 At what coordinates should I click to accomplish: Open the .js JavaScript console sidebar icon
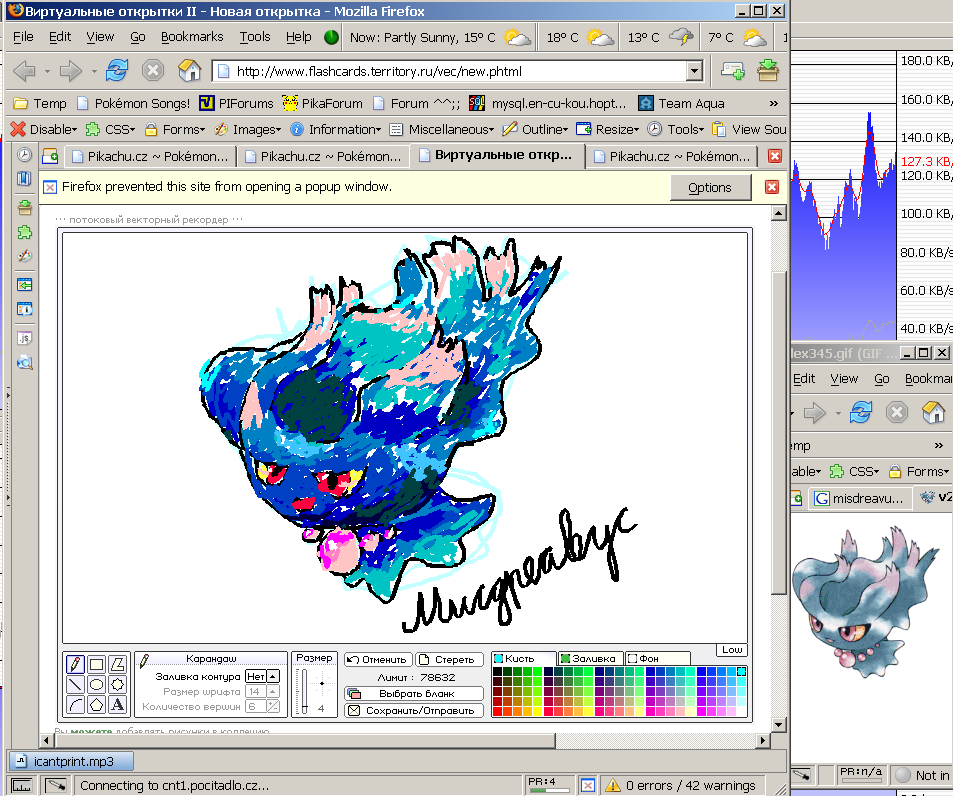(24, 338)
